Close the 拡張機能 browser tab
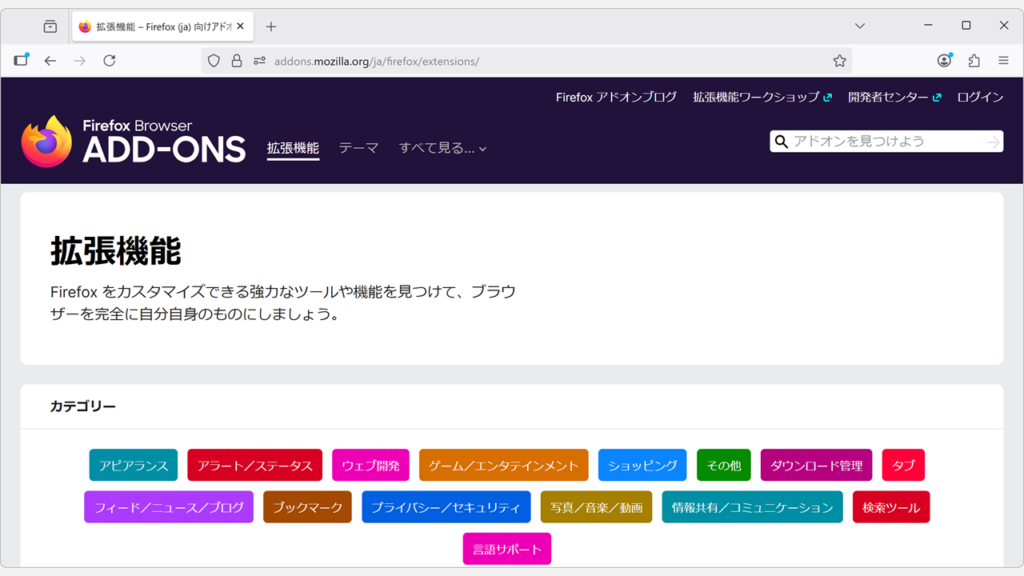Viewport: 1024px width, 576px height. tap(240, 26)
